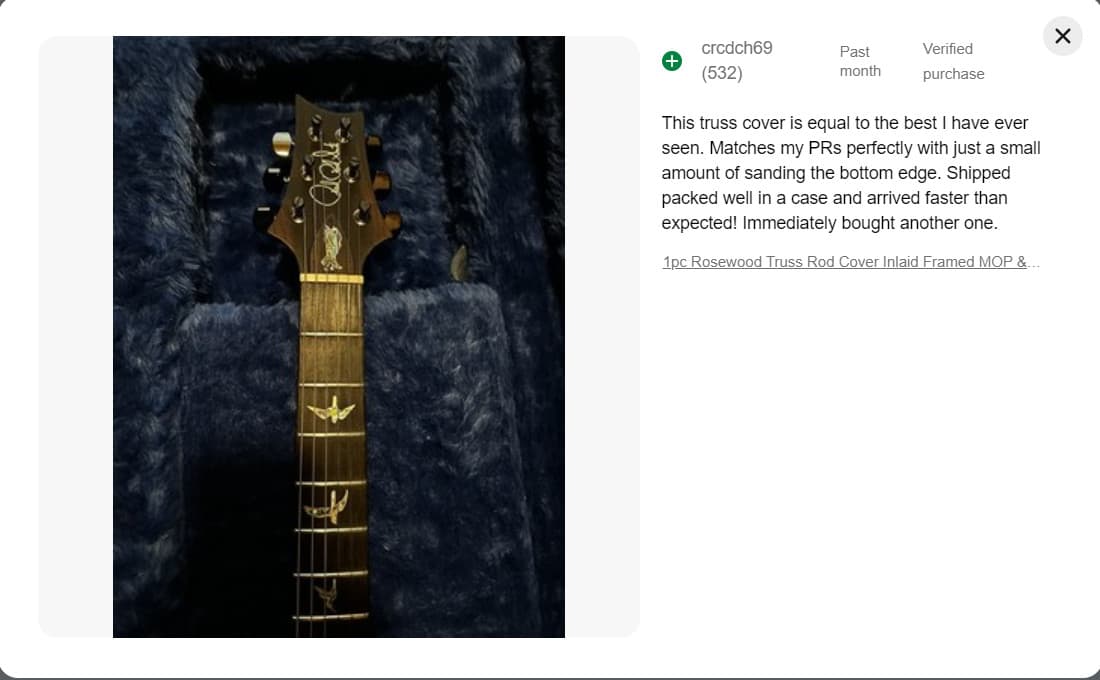Click the bottom bird inlay on fretboard

328,595
